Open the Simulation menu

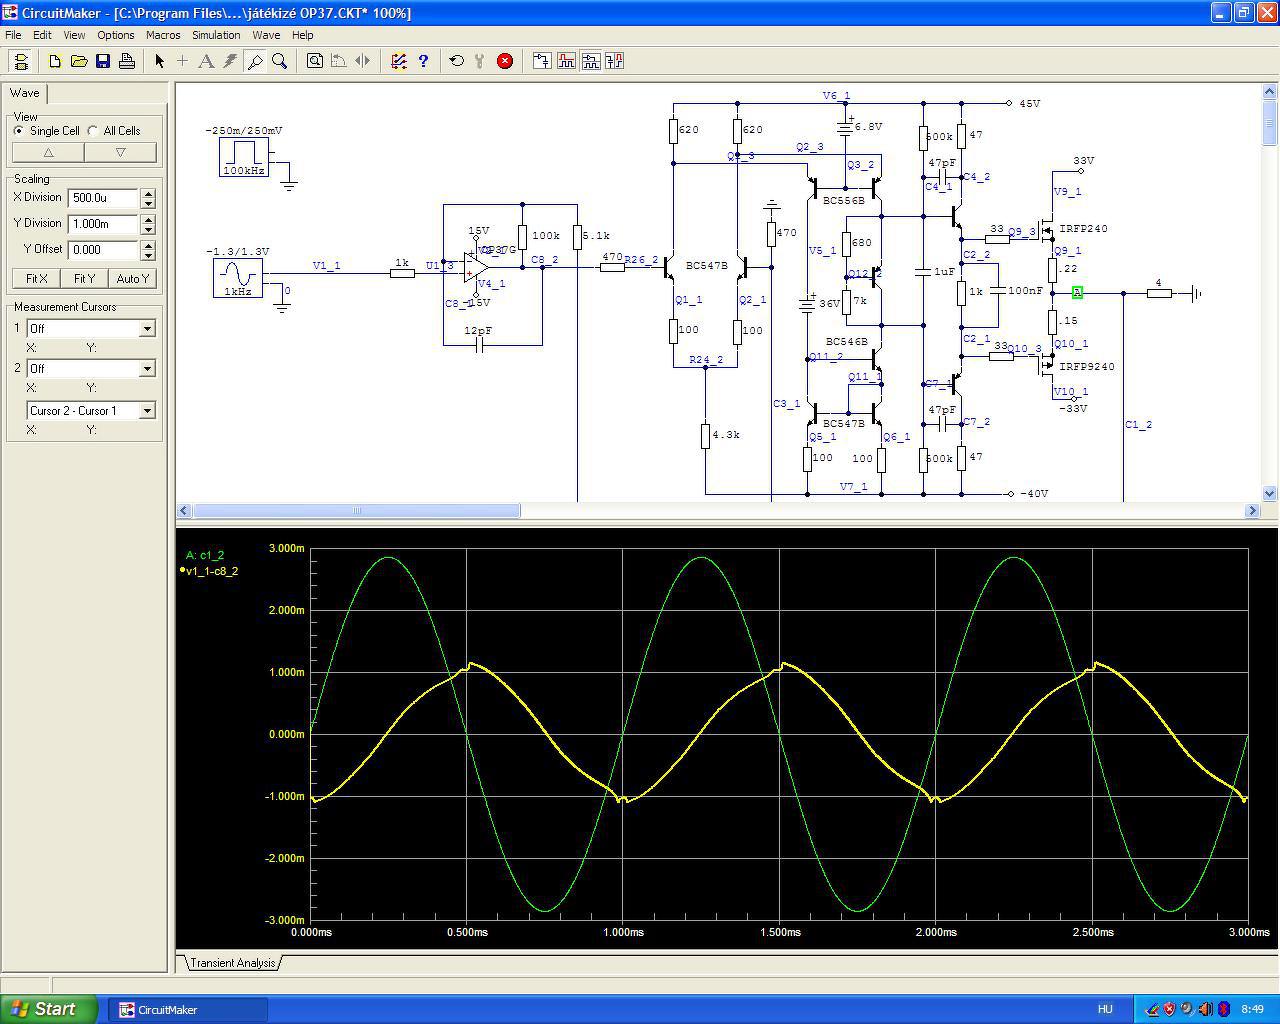pos(216,35)
